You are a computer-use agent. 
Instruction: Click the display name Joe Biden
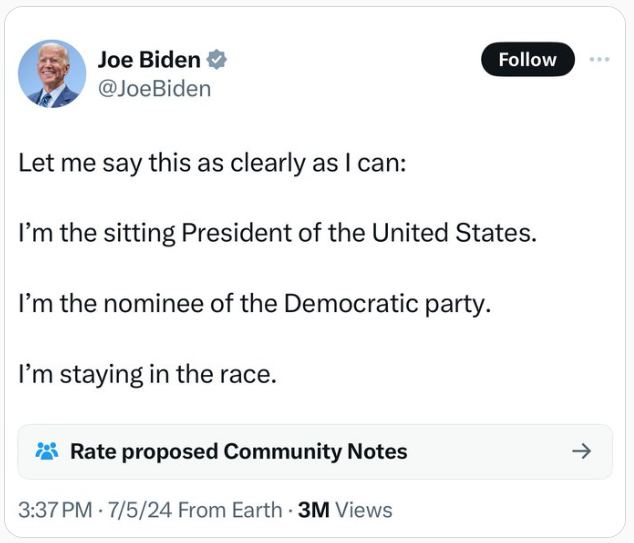pyautogui.click(x=149, y=60)
